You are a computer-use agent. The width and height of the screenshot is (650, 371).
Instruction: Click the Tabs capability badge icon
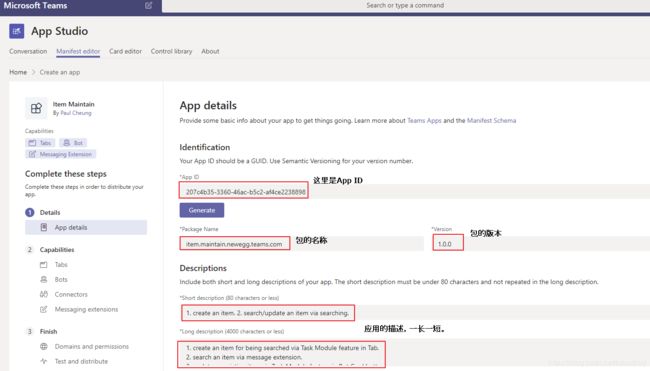[32, 143]
